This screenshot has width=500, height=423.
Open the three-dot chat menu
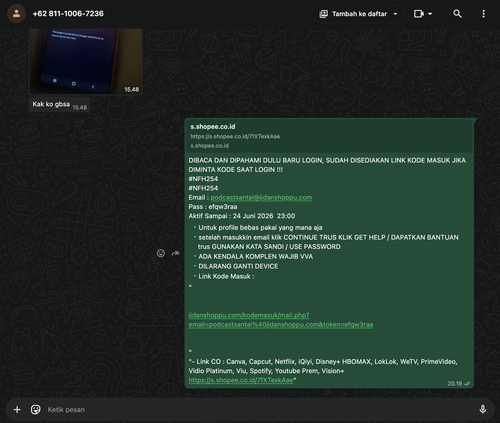[483, 14]
